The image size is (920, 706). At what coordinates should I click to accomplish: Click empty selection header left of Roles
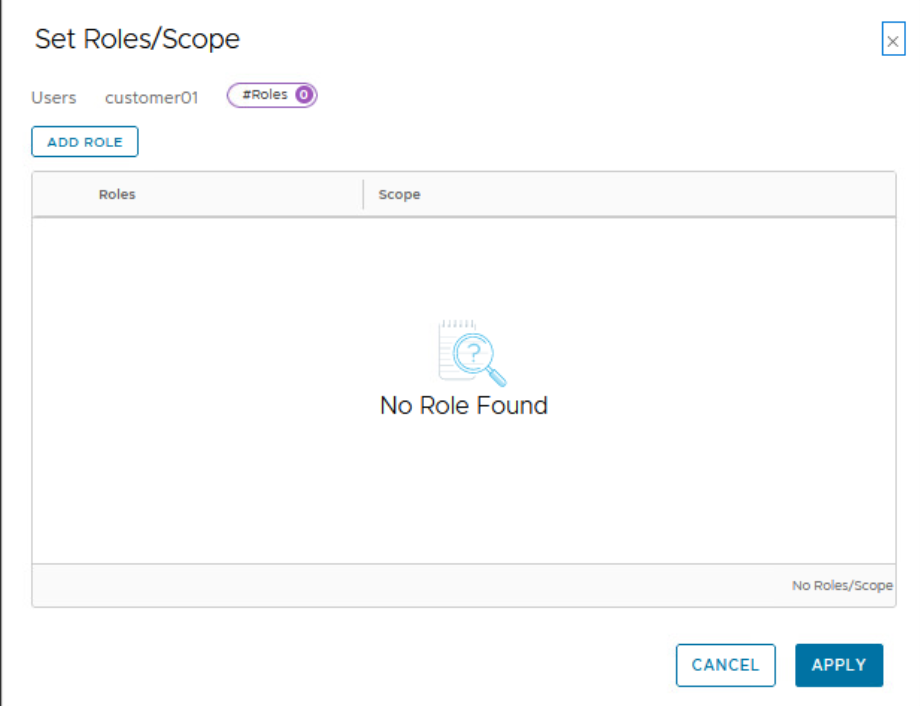(60, 194)
